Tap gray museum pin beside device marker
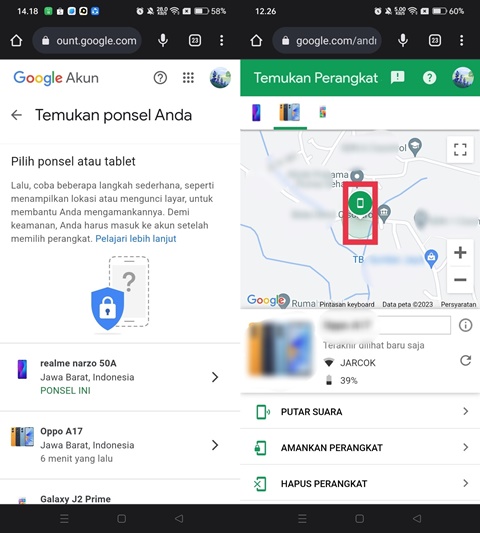The width and height of the screenshot is (480, 533). coord(384,213)
